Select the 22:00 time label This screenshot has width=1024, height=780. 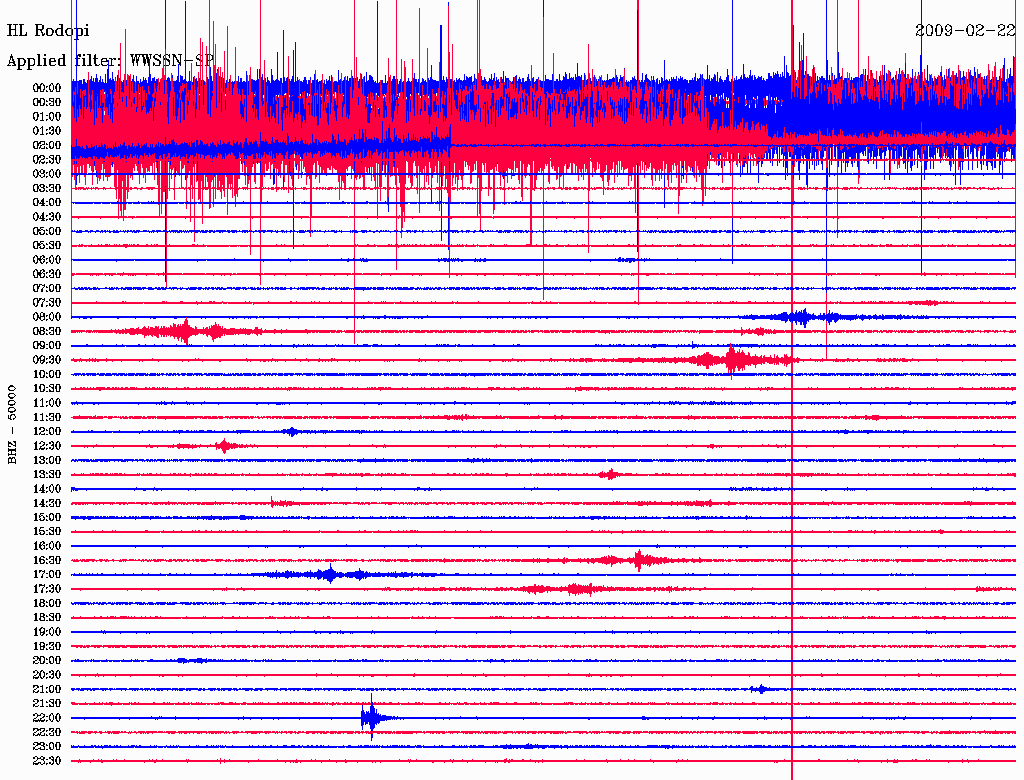click(47, 718)
